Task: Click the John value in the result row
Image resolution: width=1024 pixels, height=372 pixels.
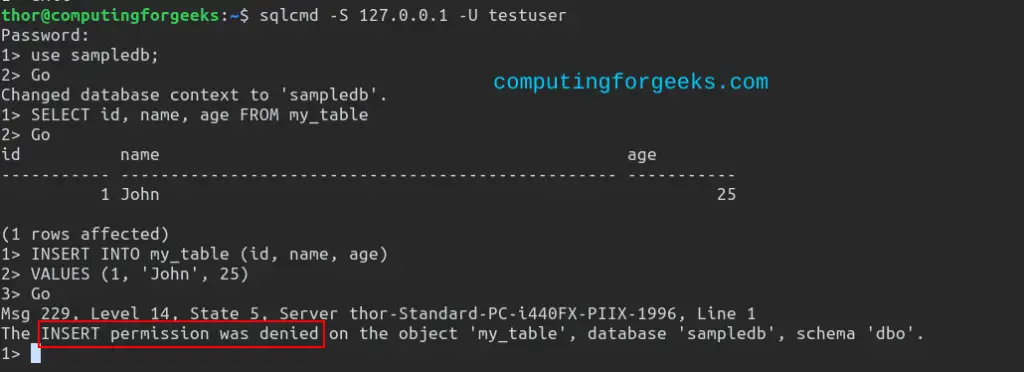Action: click(140, 194)
